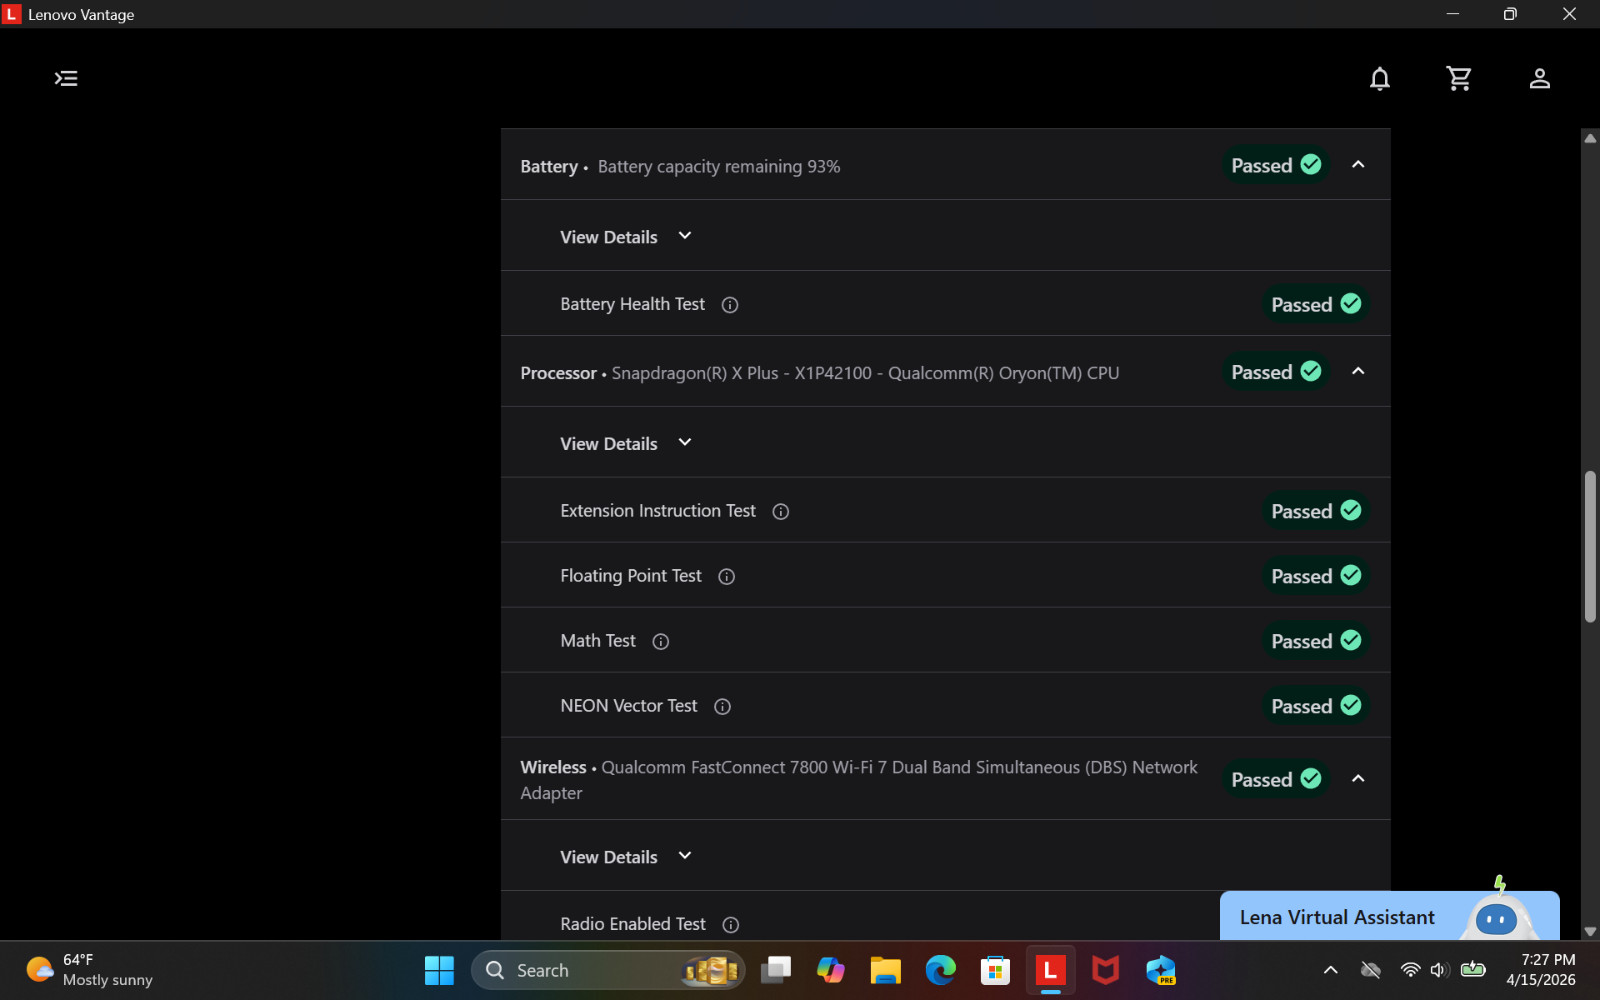Click the Lenovo Vantage title bar logo
The width and height of the screenshot is (1600, 1000).
click(x=12, y=14)
